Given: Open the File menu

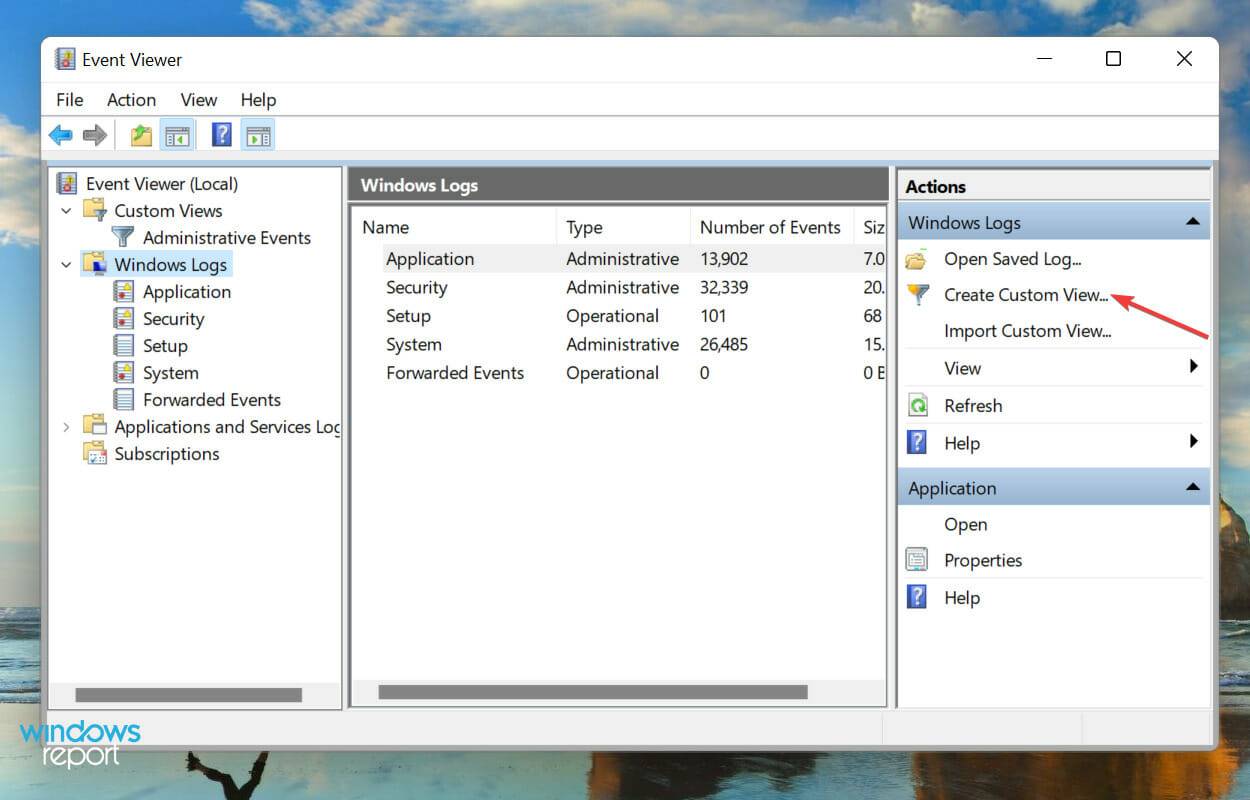Looking at the screenshot, I should click(70, 100).
